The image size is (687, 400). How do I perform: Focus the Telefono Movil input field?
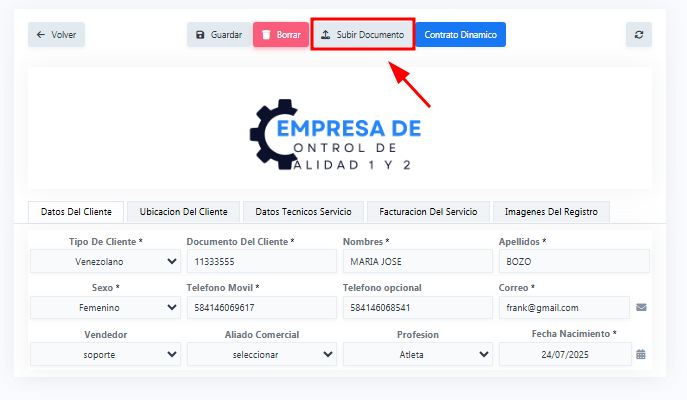261,308
